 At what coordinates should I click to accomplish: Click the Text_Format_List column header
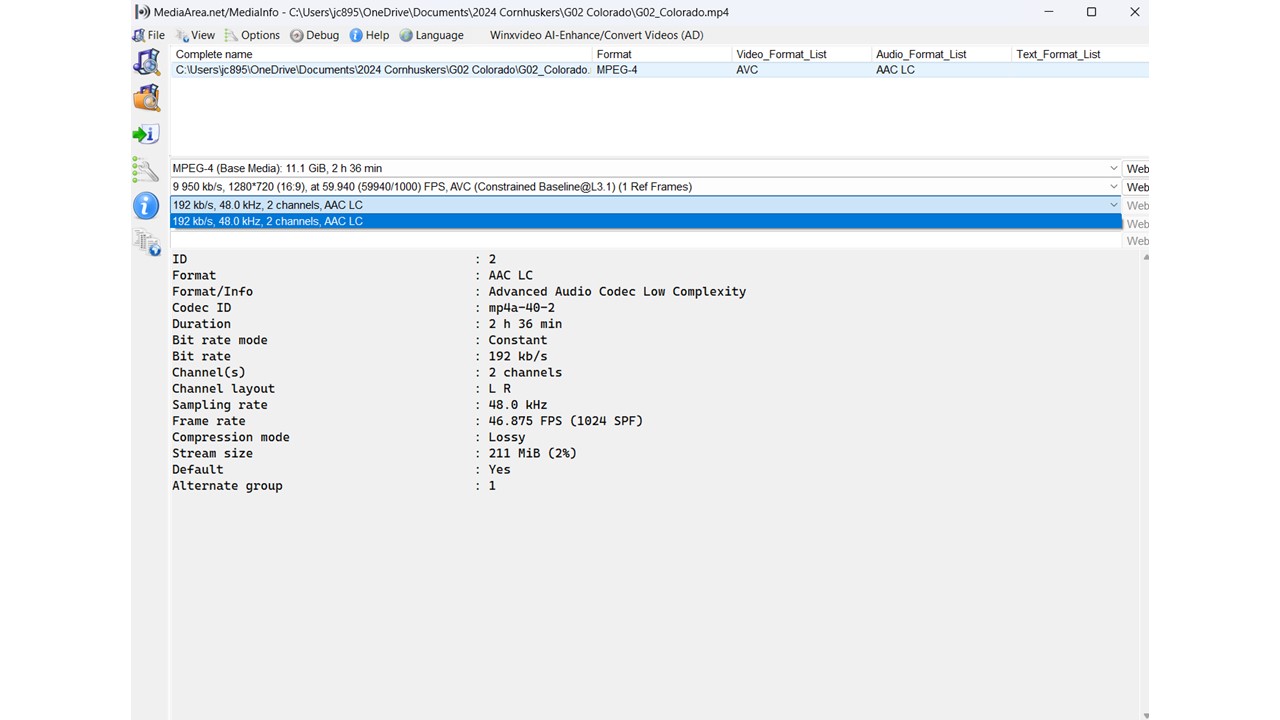click(x=1080, y=54)
